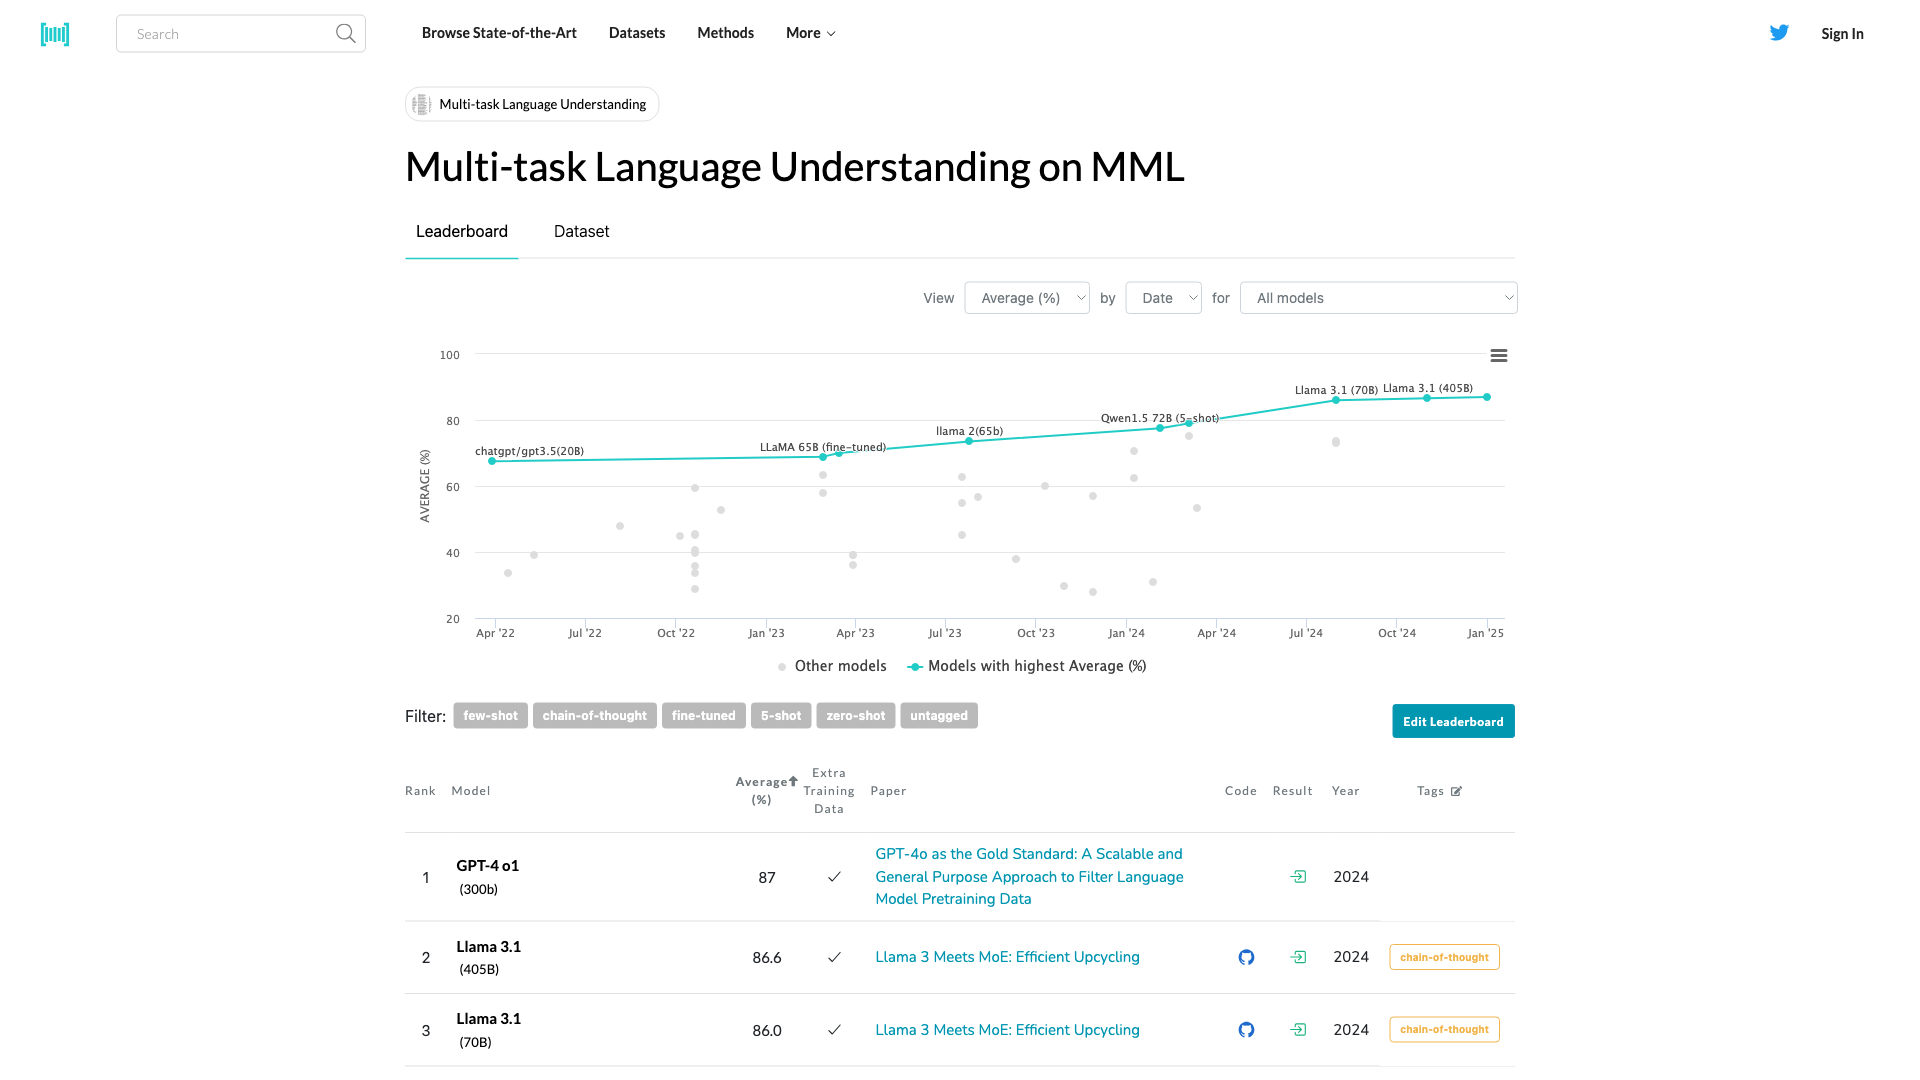Click the Llama 3.1 (70B) chart data point

coord(1336,400)
